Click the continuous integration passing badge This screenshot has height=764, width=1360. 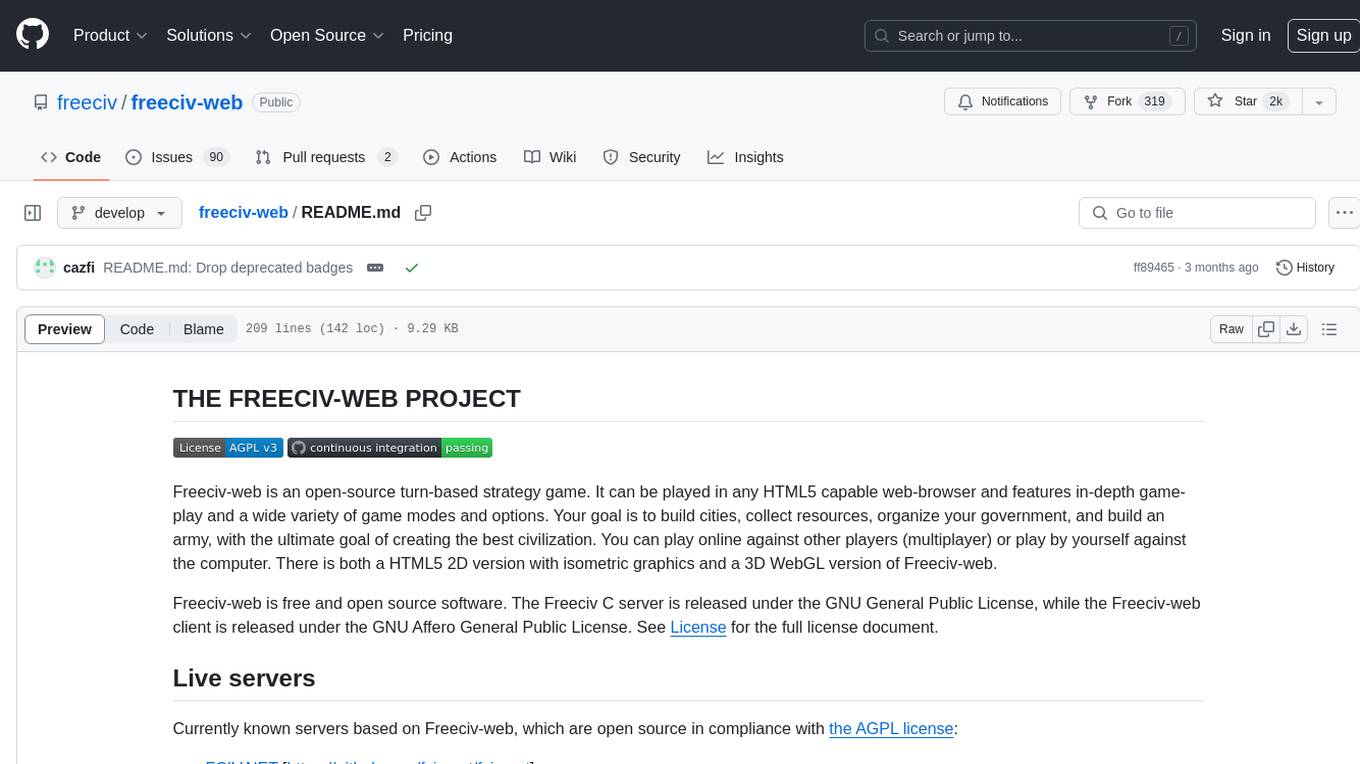390,447
